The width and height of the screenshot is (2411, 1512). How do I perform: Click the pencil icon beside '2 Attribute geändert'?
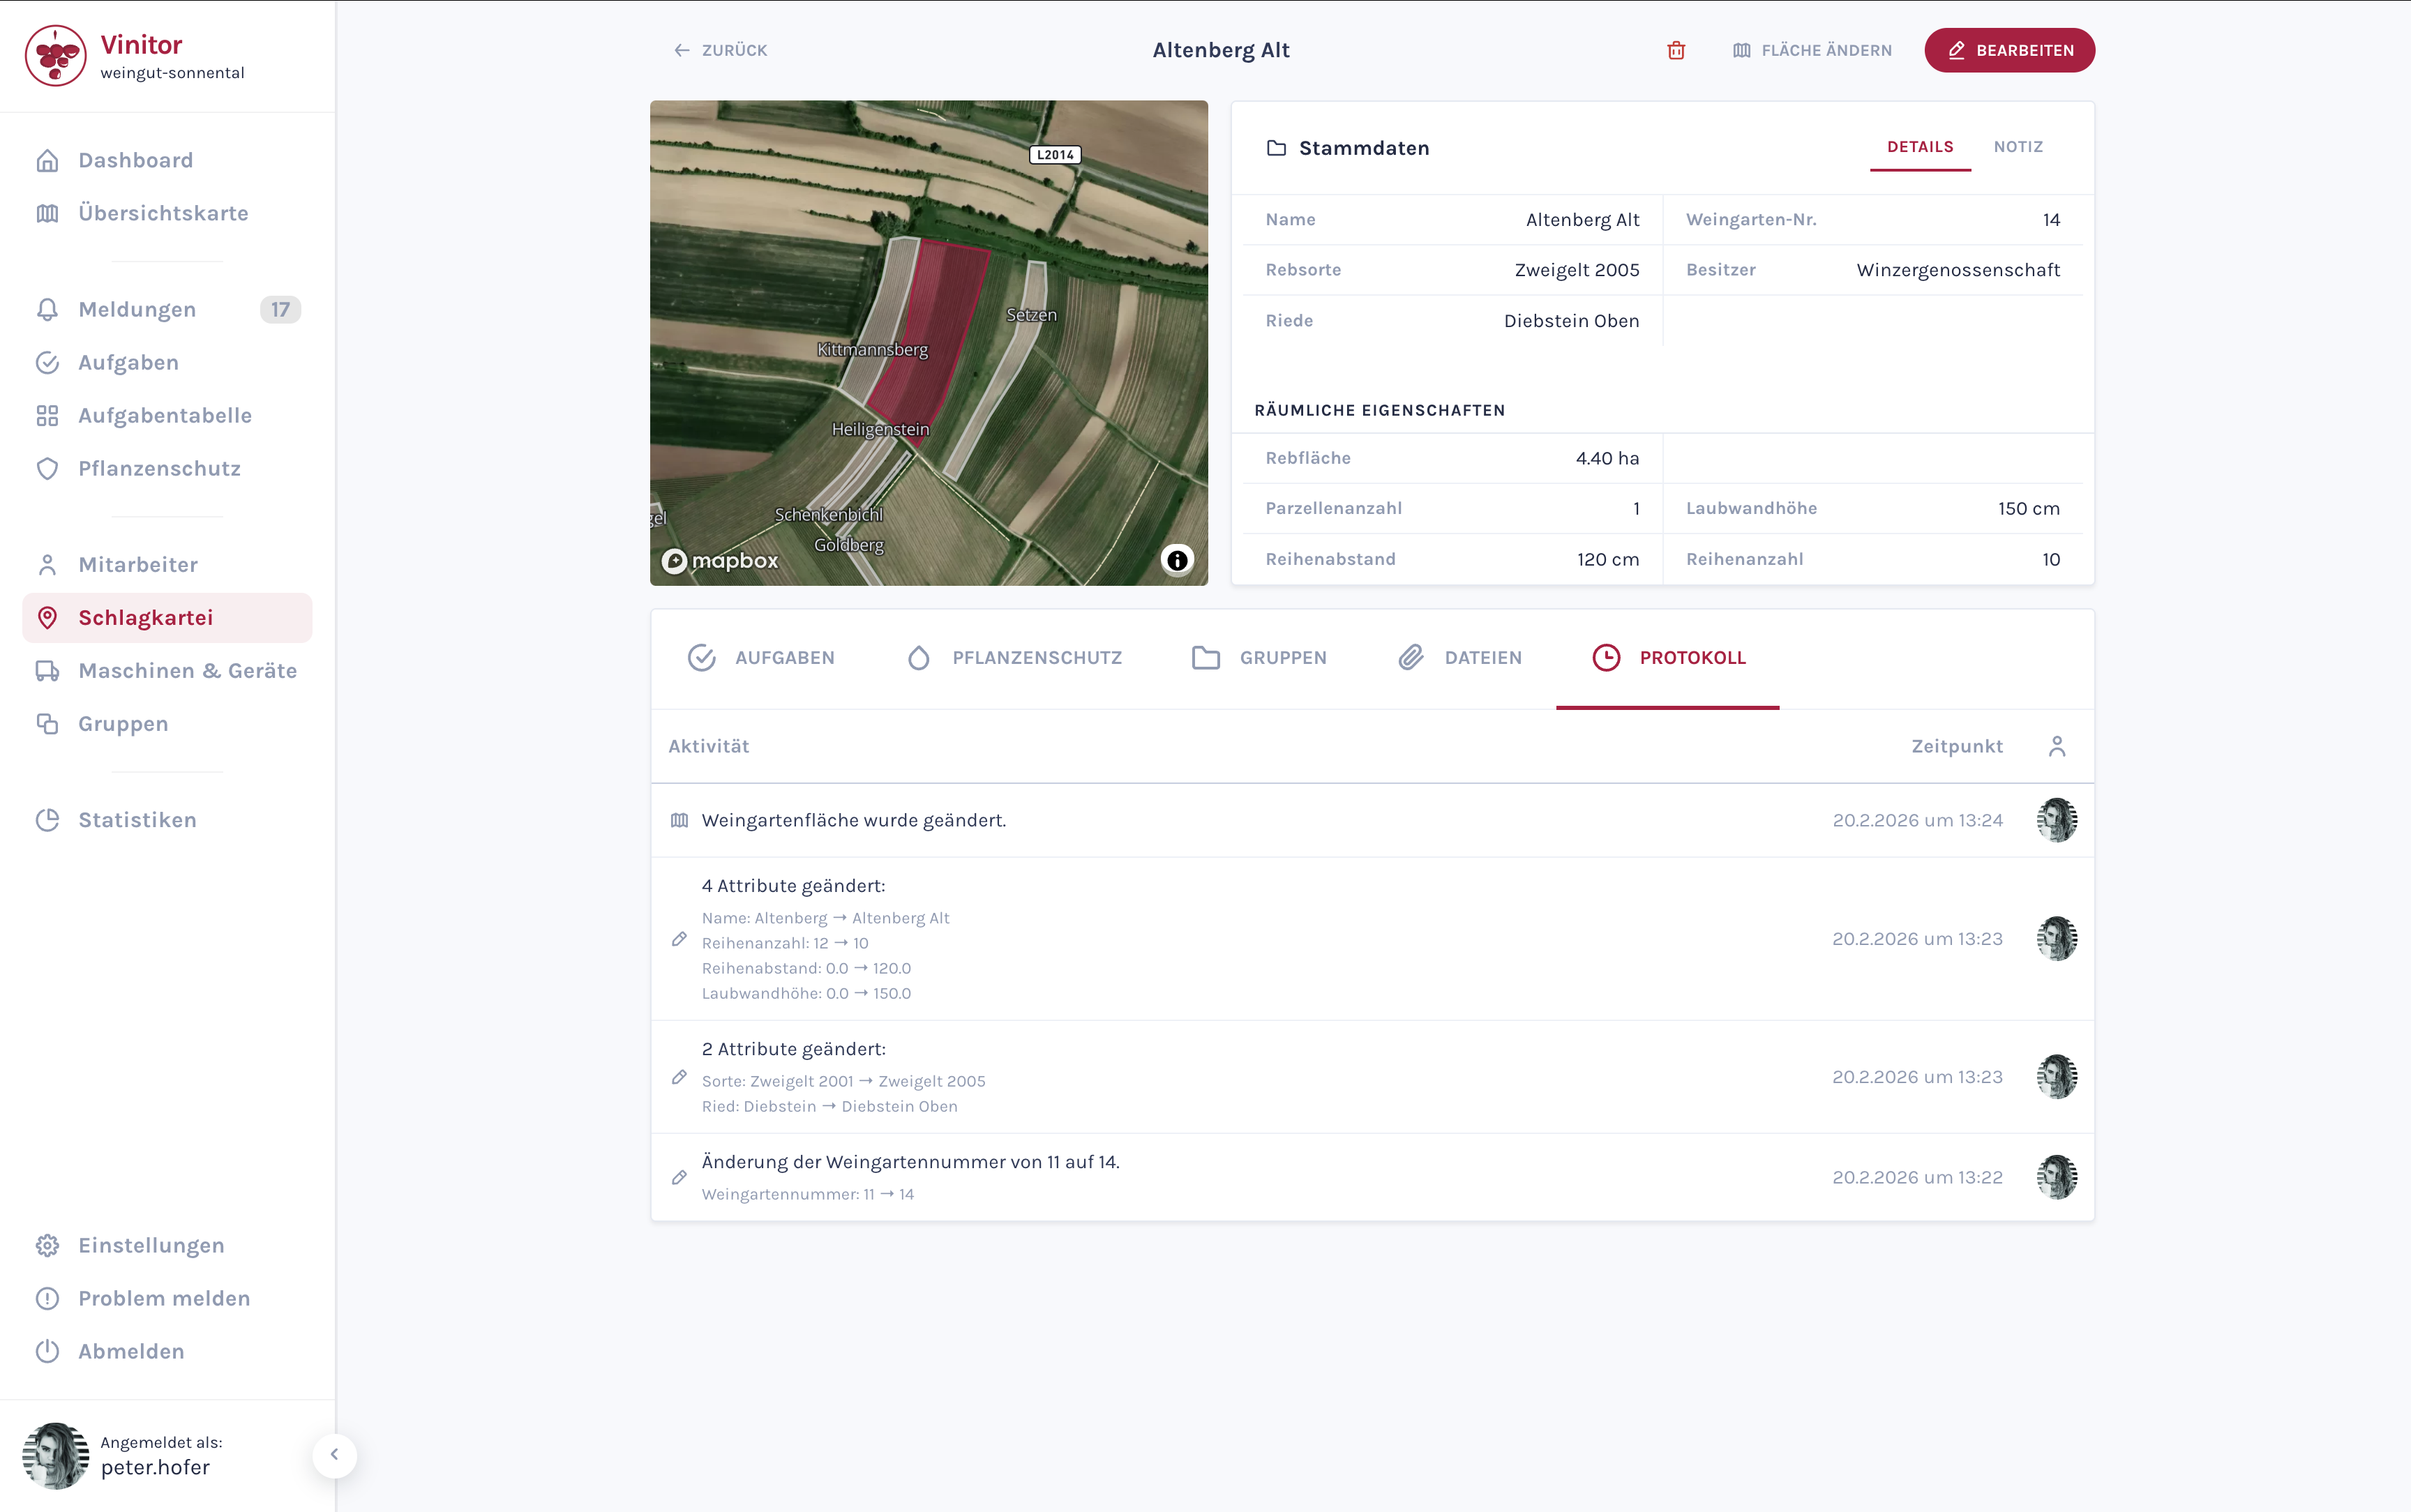tap(680, 1079)
